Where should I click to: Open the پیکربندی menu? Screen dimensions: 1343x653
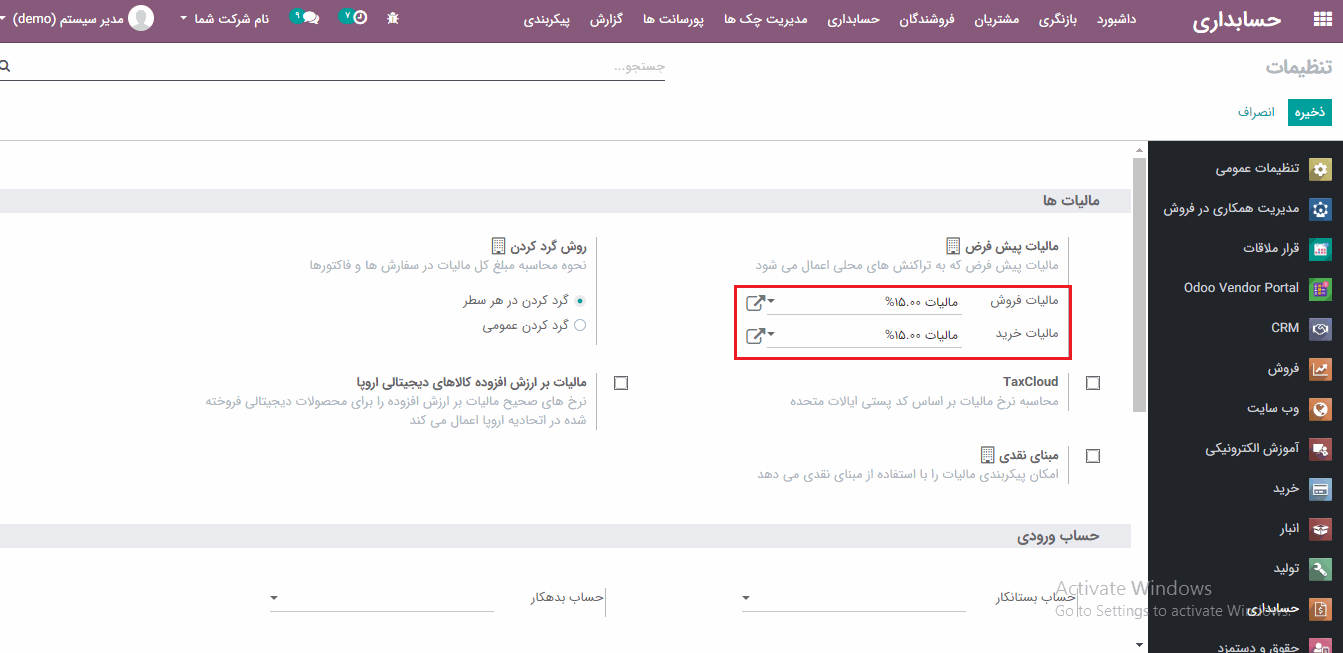(x=547, y=19)
